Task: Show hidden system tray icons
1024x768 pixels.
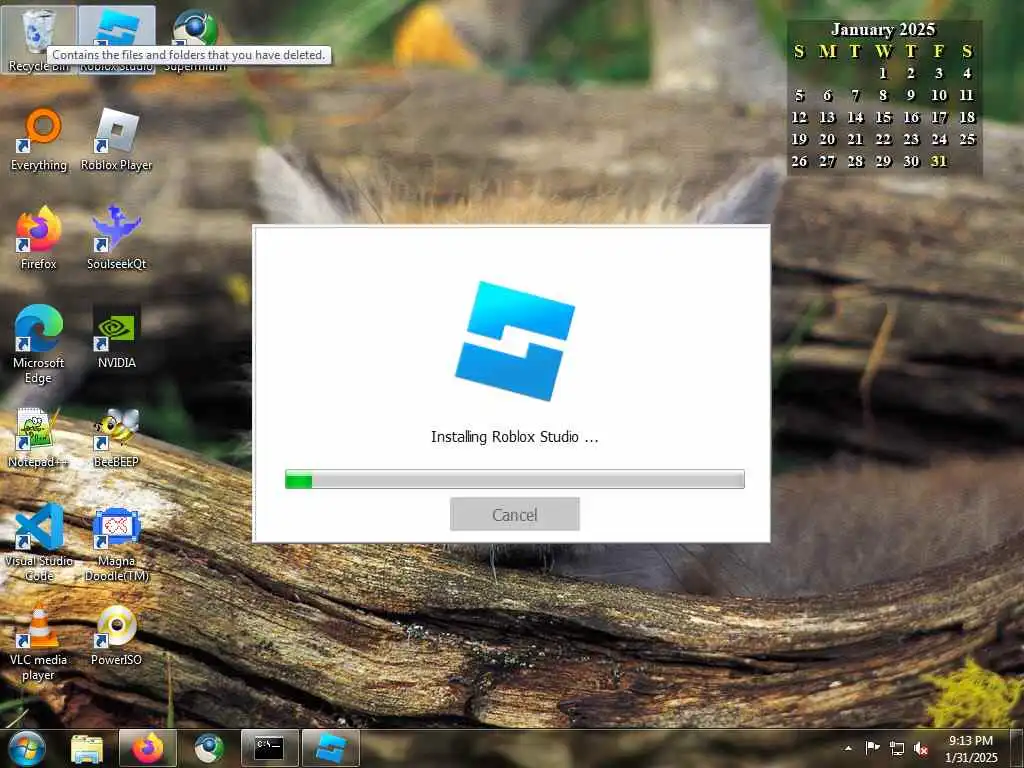Action: pos(848,748)
